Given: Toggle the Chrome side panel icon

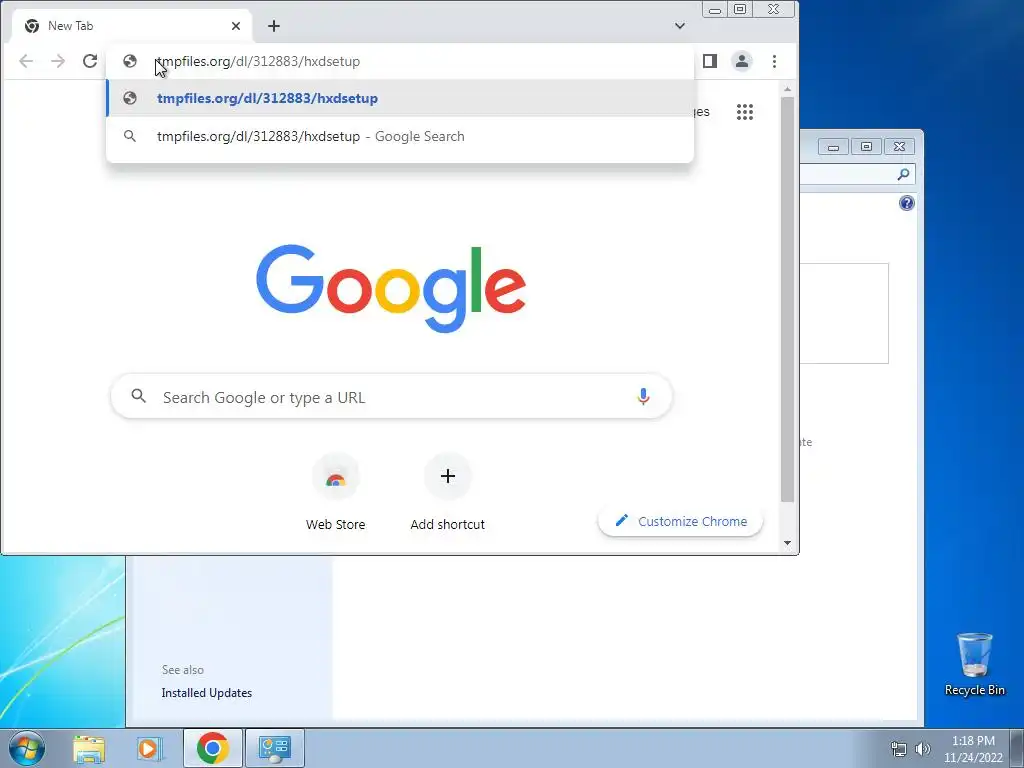Looking at the screenshot, I should [x=710, y=61].
